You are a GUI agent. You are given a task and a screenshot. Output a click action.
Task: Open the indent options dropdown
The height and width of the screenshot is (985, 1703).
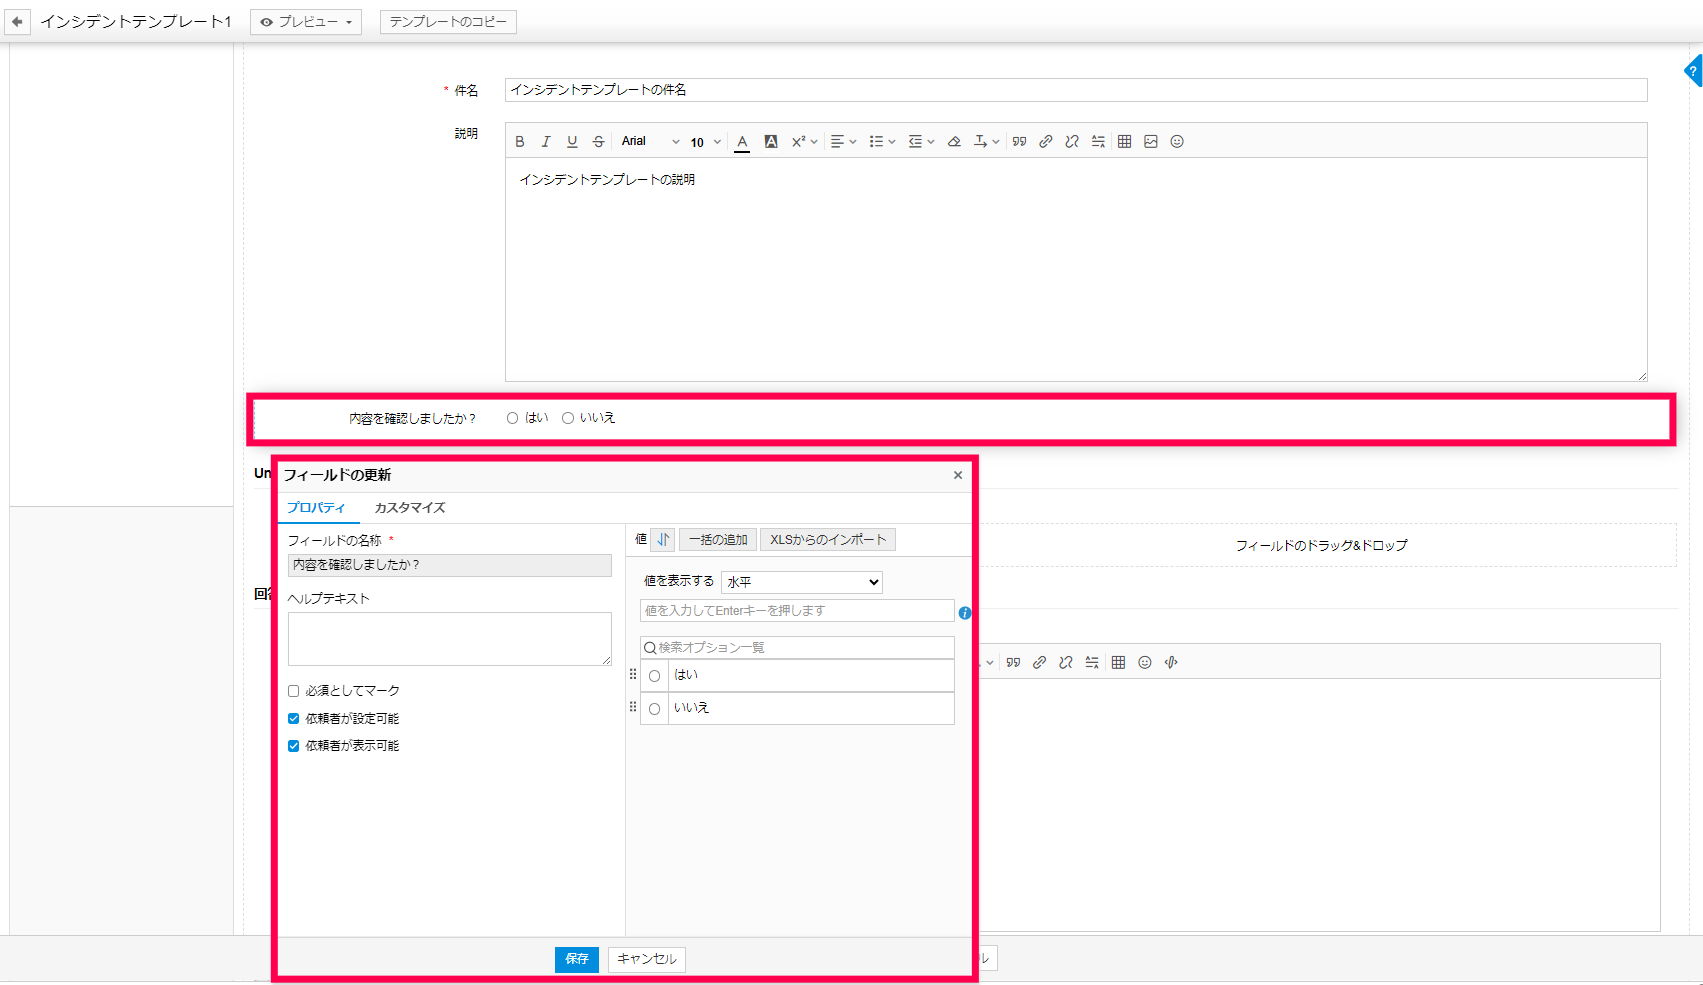pos(921,142)
